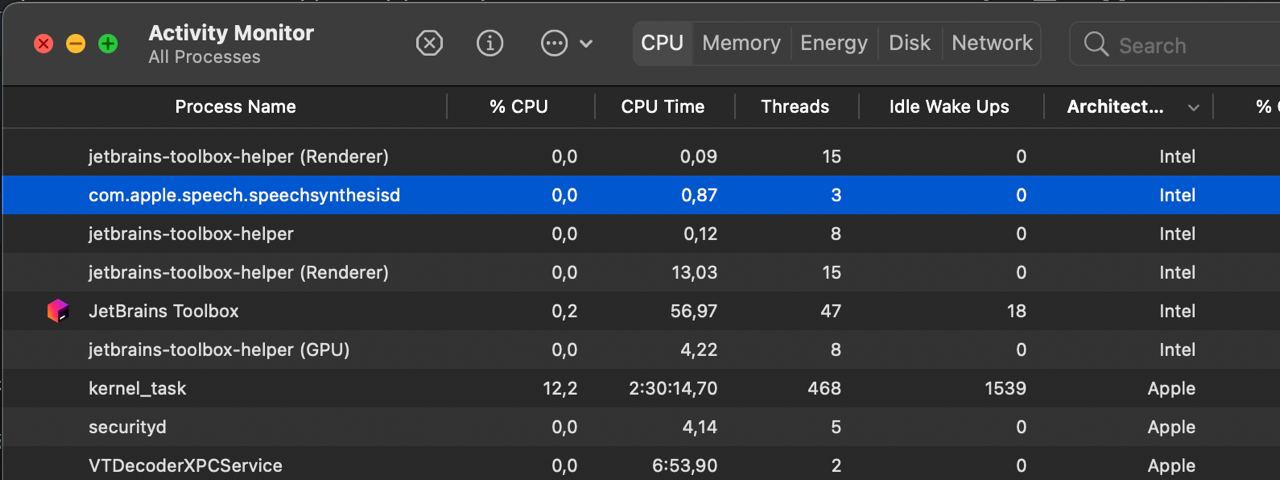Screen dimensions: 1280x480
Task: Click kernel_task CPU time 2:30:14,70
Action: tap(673, 388)
